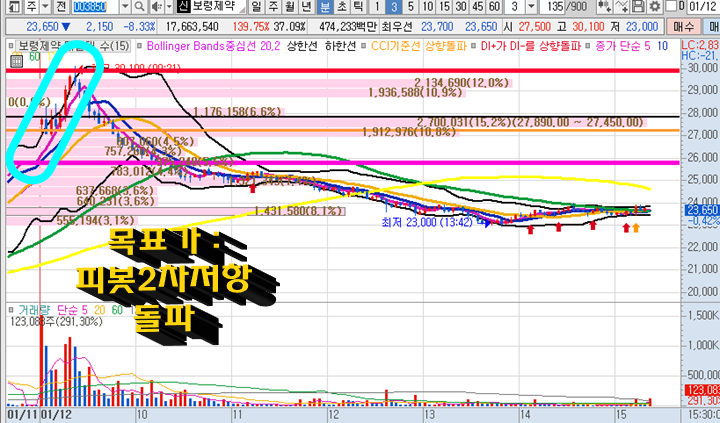Open dropdown arrow beside speaker icon
The height and width of the screenshot is (423, 720).
(169, 6)
